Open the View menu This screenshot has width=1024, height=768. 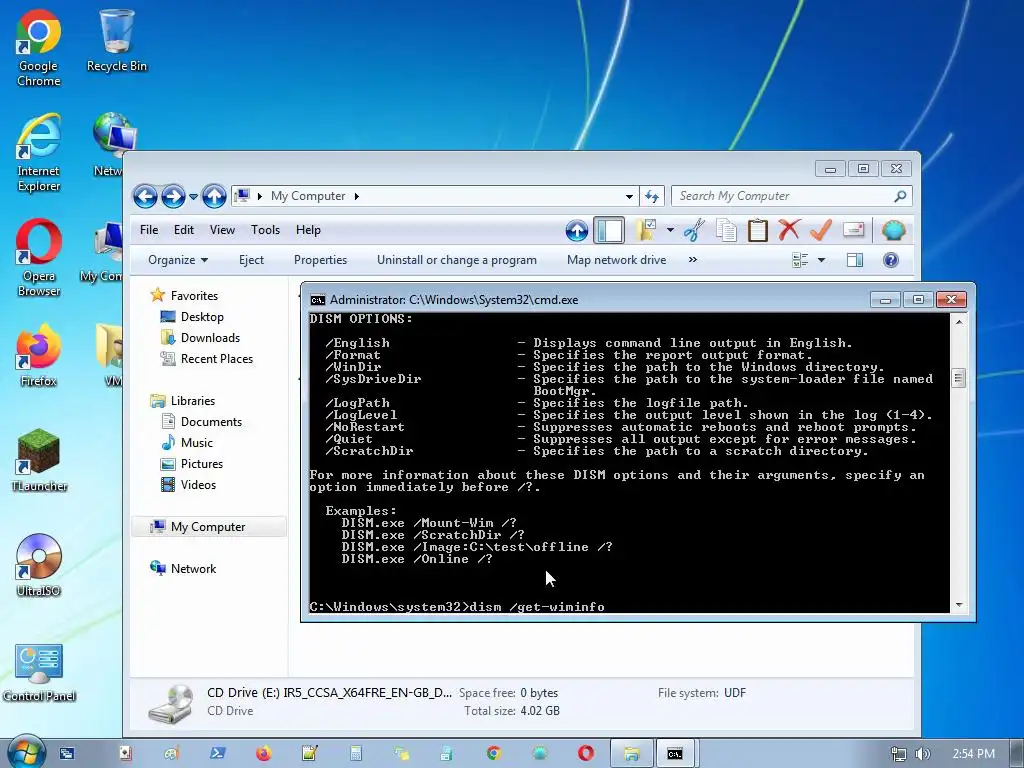pyautogui.click(x=222, y=230)
